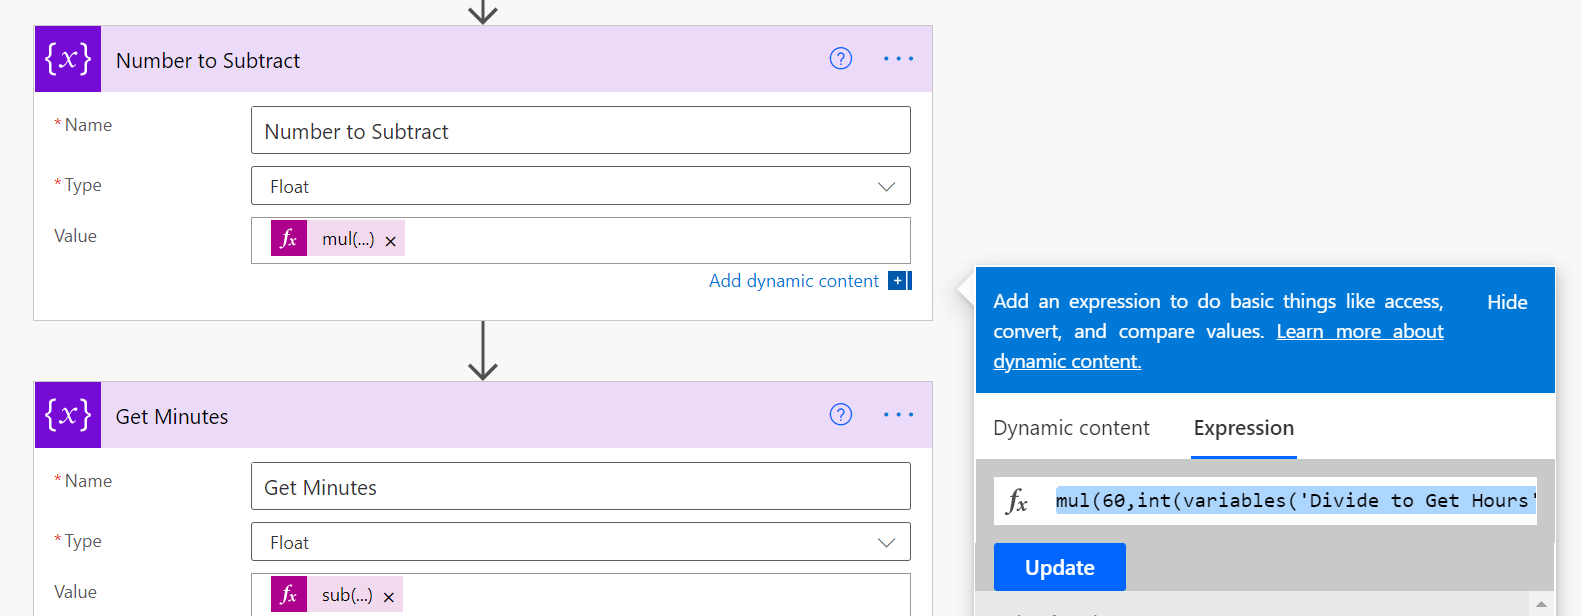Remove the sub(...) expression token

tap(389, 597)
